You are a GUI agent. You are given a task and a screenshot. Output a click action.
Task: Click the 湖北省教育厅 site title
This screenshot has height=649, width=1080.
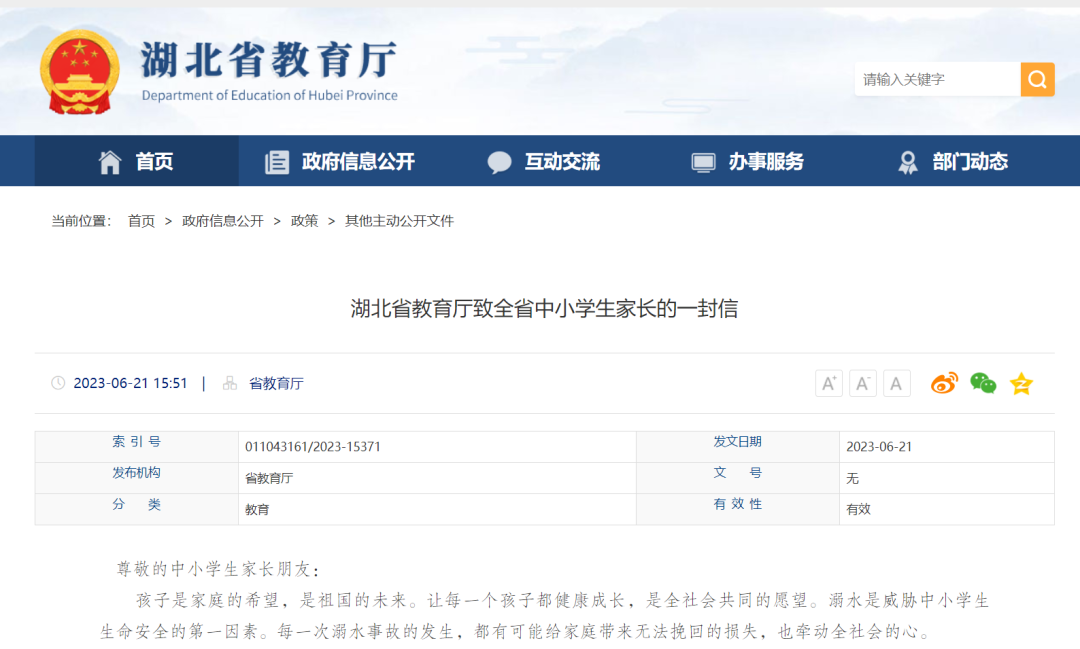click(269, 61)
